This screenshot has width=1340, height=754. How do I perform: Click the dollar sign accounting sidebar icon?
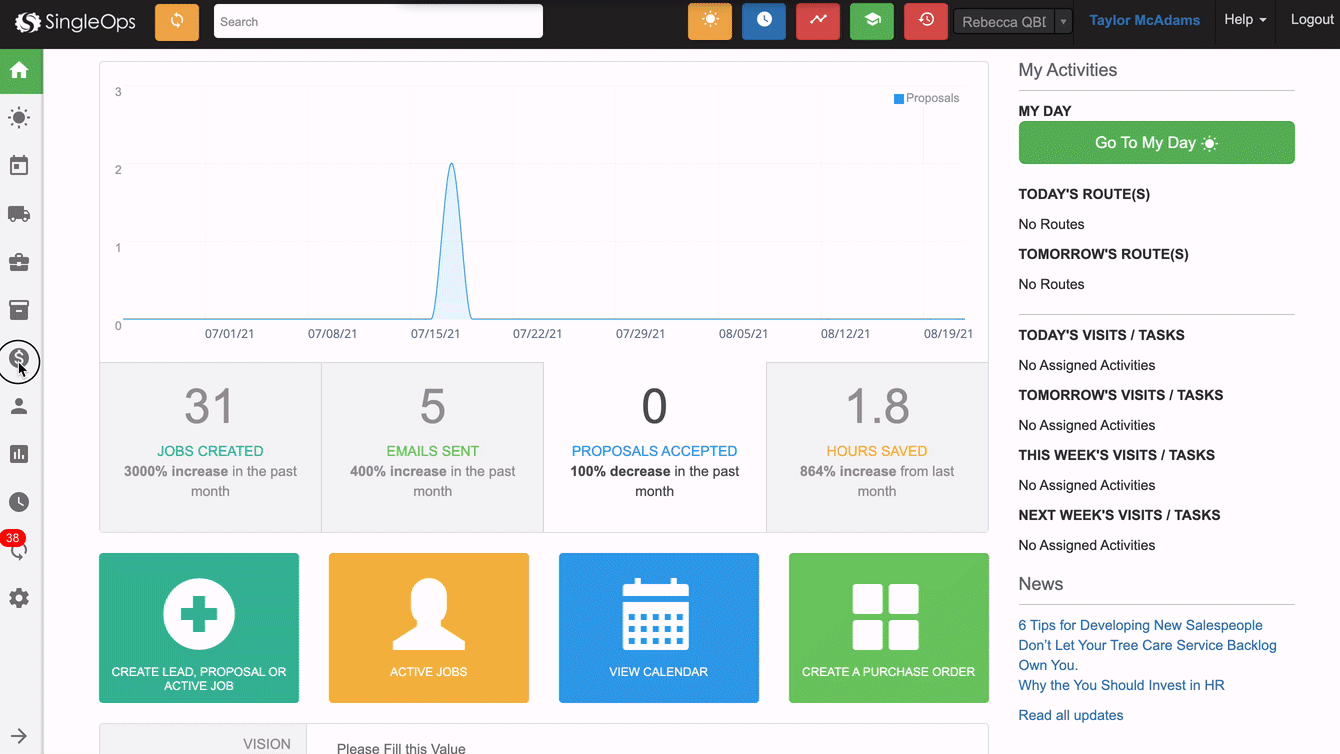tap(19, 358)
